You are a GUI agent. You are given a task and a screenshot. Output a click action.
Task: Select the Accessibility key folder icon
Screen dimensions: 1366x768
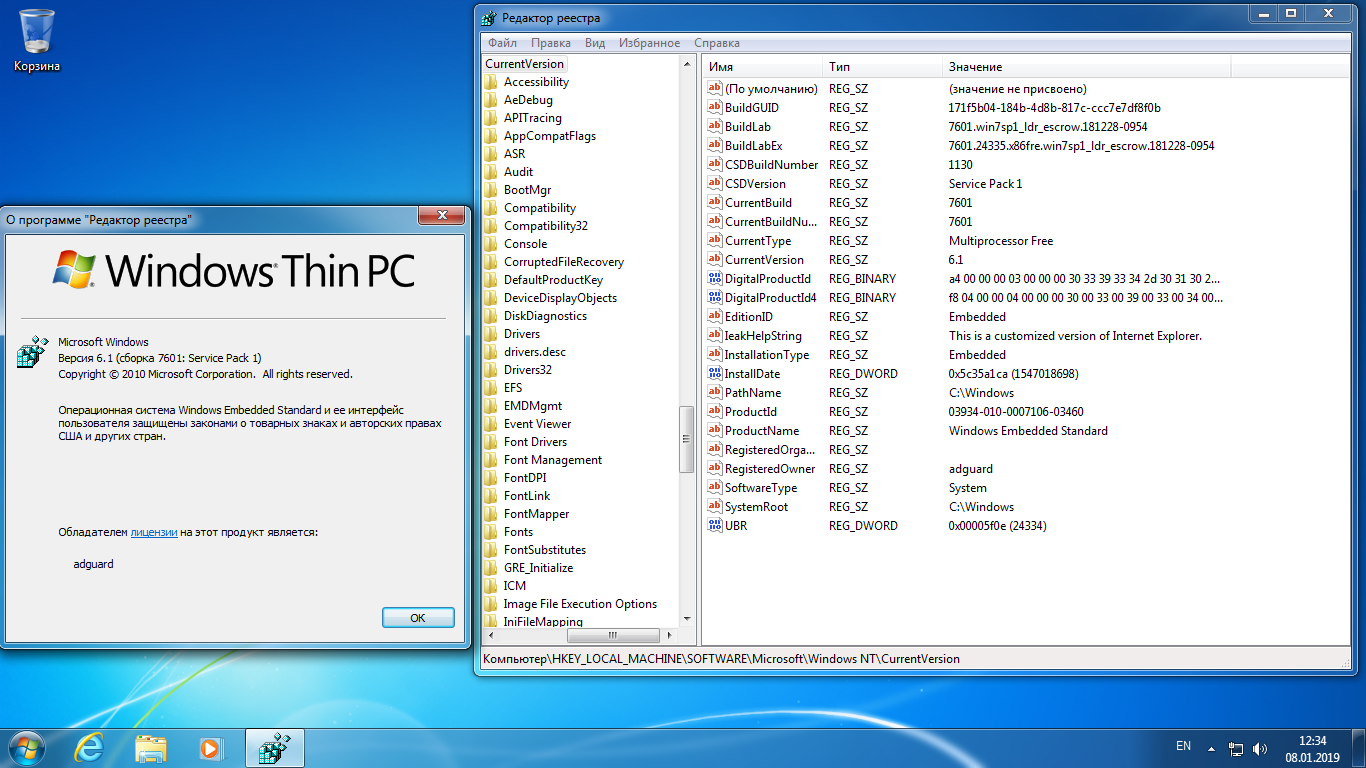coord(491,82)
